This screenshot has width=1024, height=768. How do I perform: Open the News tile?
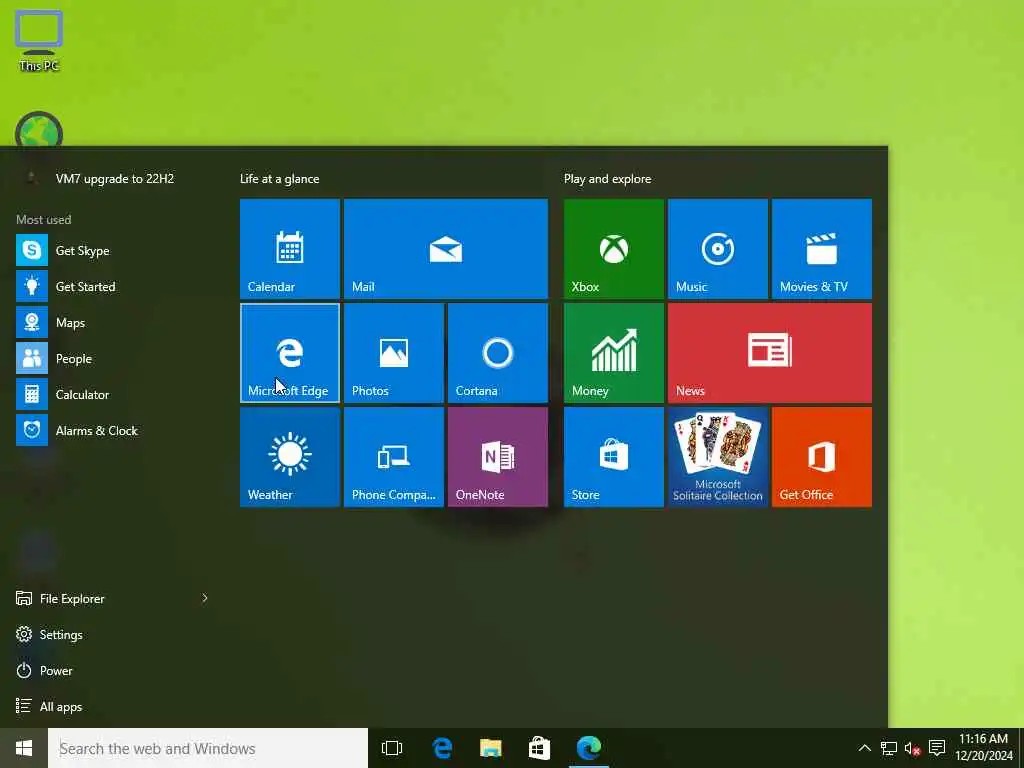point(769,353)
